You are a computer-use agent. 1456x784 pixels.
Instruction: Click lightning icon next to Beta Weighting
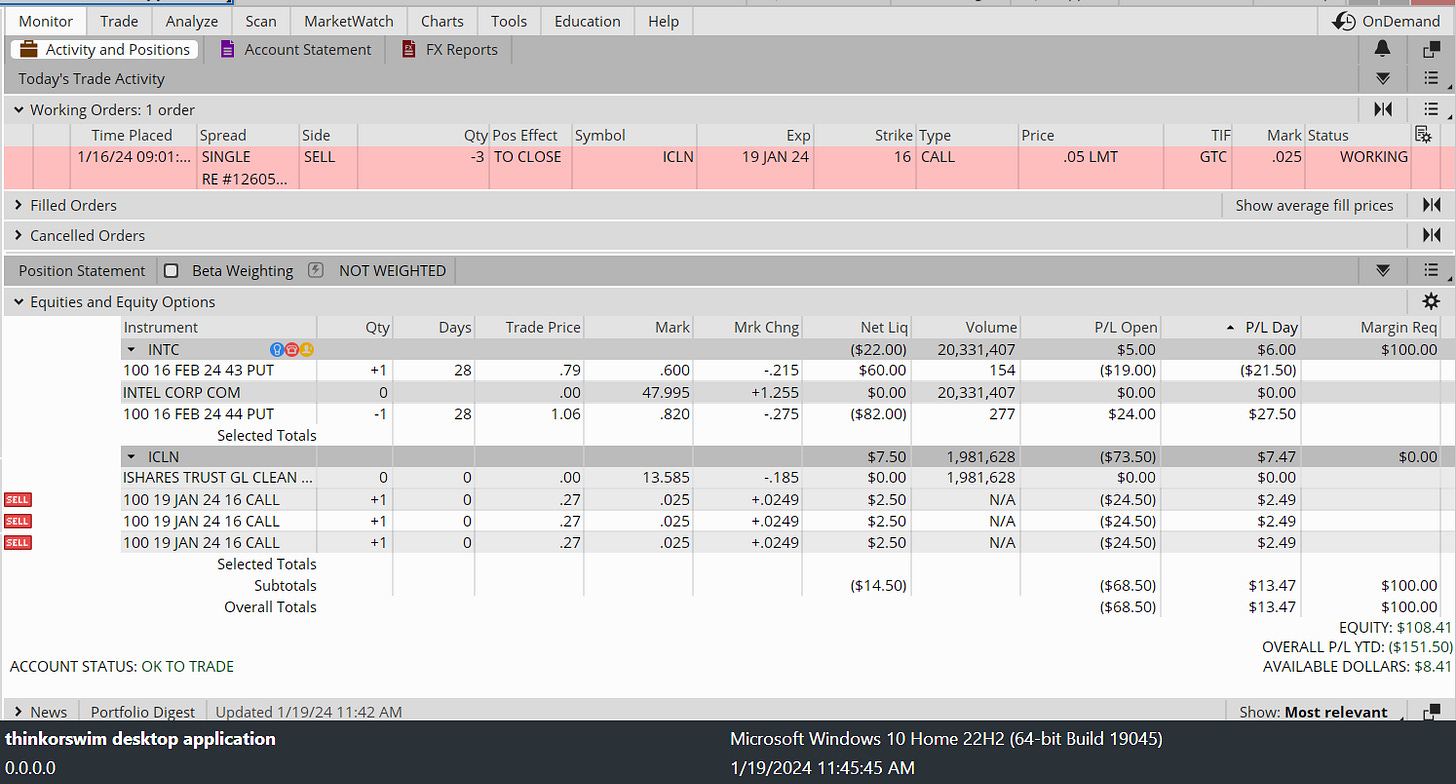coord(316,270)
